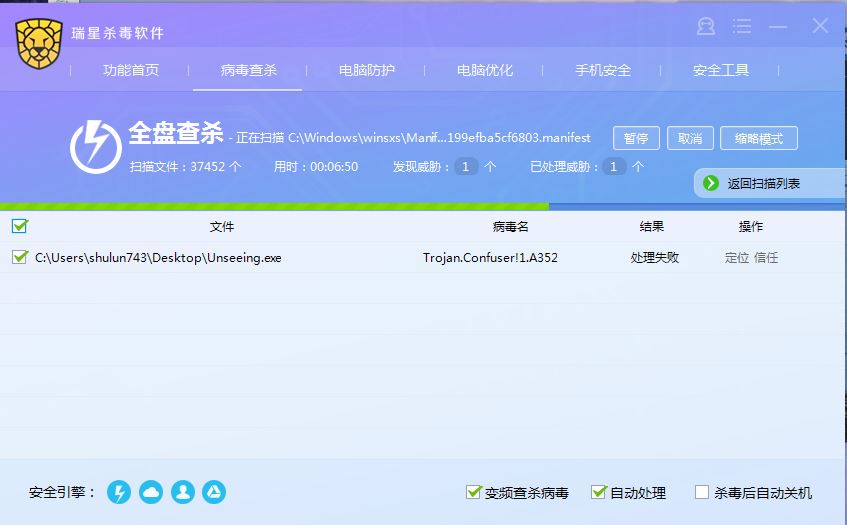847x525 pixels.
Task: Open the 安全工具 tab
Action: click(721, 70)
